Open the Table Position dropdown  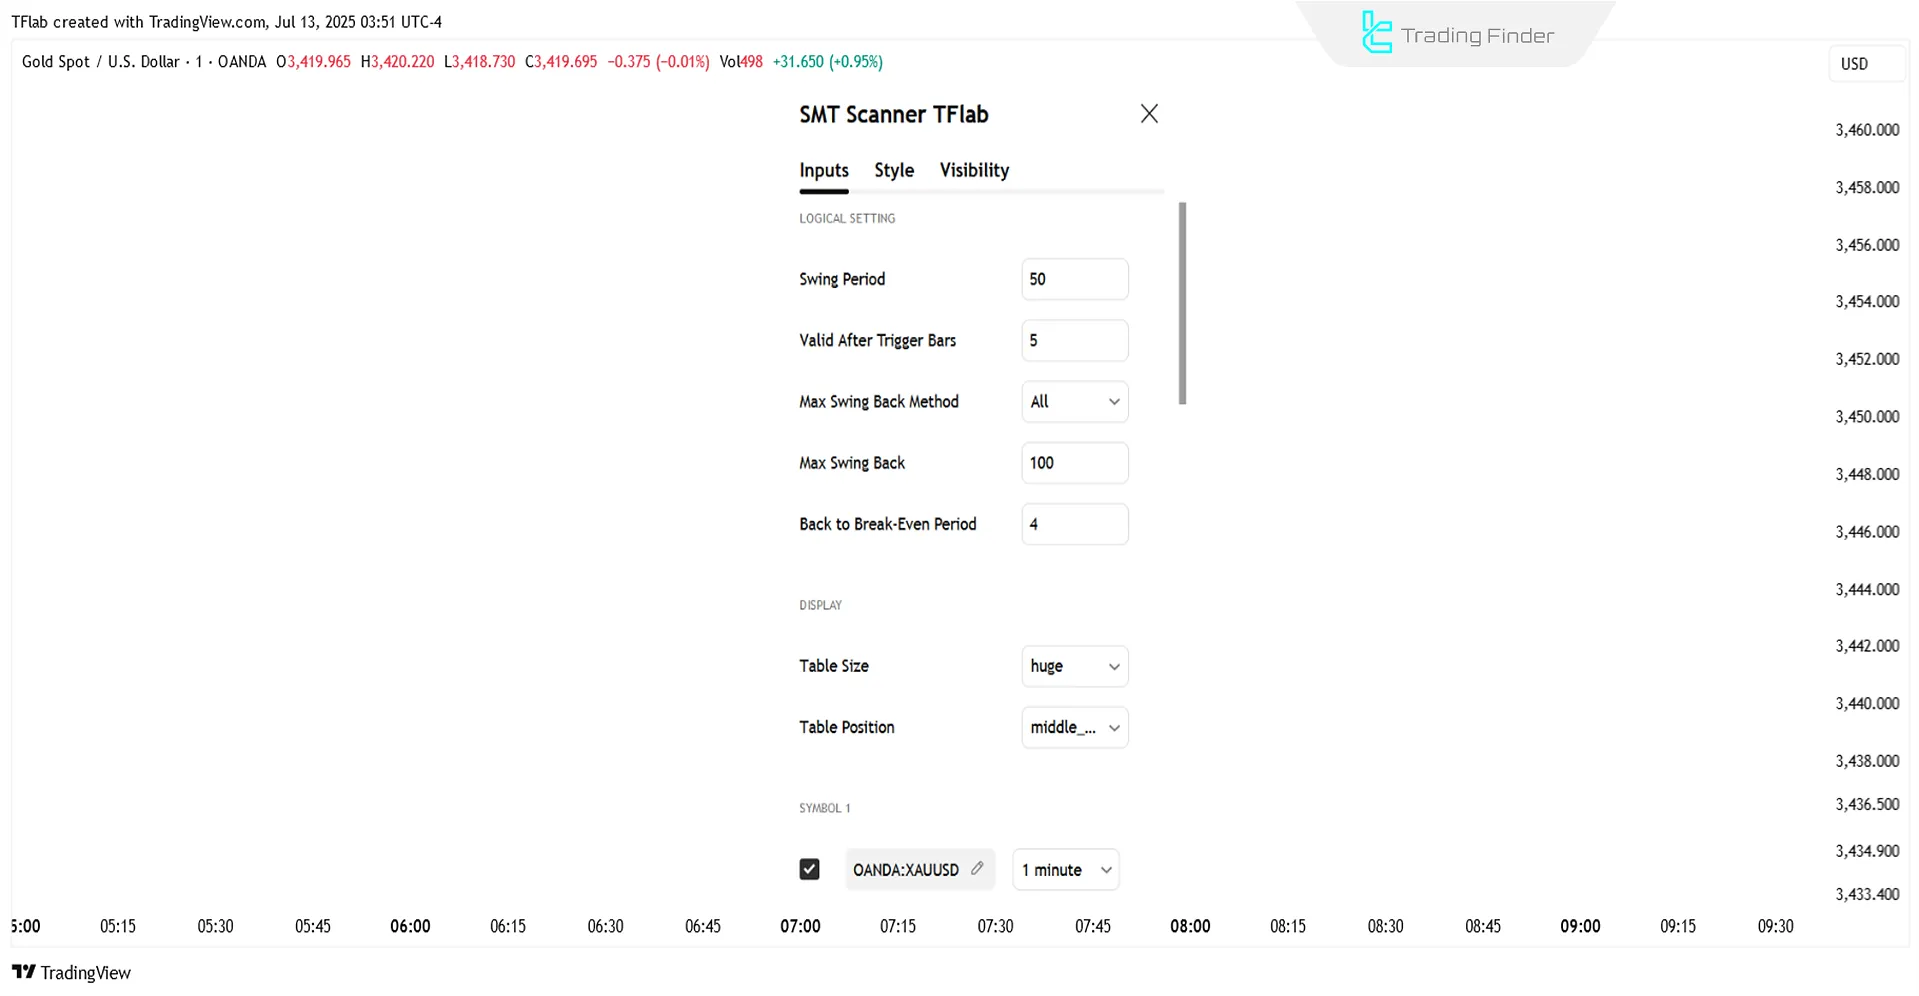click(x=1074, y=727)
